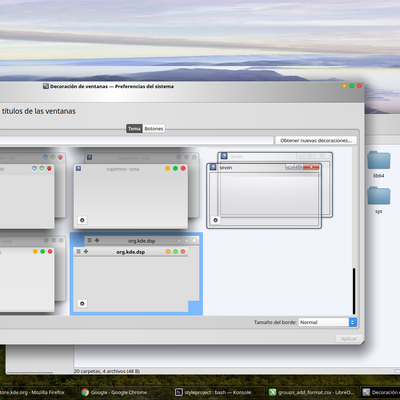This screenshot has height=400, width=400.
Task: Click the pin icon in org.kde.dsp preview
Action: pos(86,251)
